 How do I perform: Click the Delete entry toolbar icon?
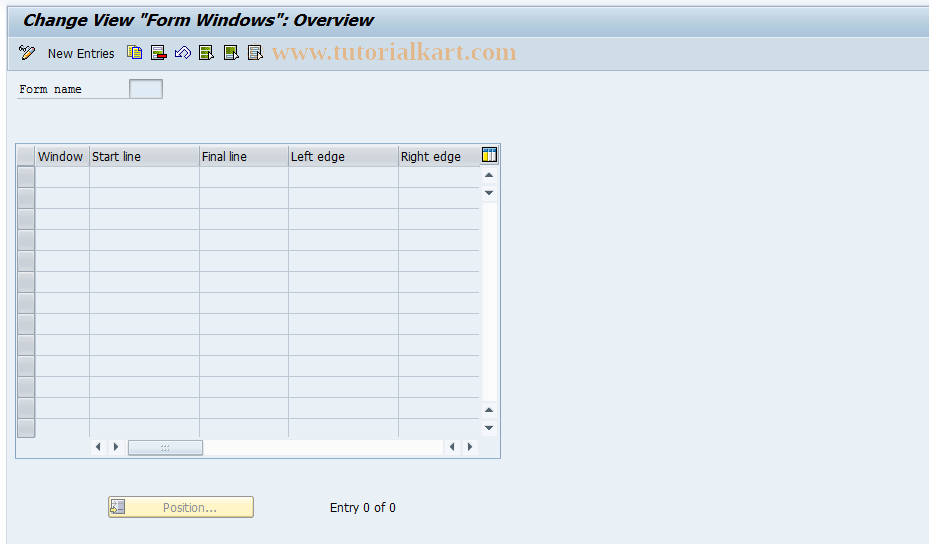click(x=159, y=53)
